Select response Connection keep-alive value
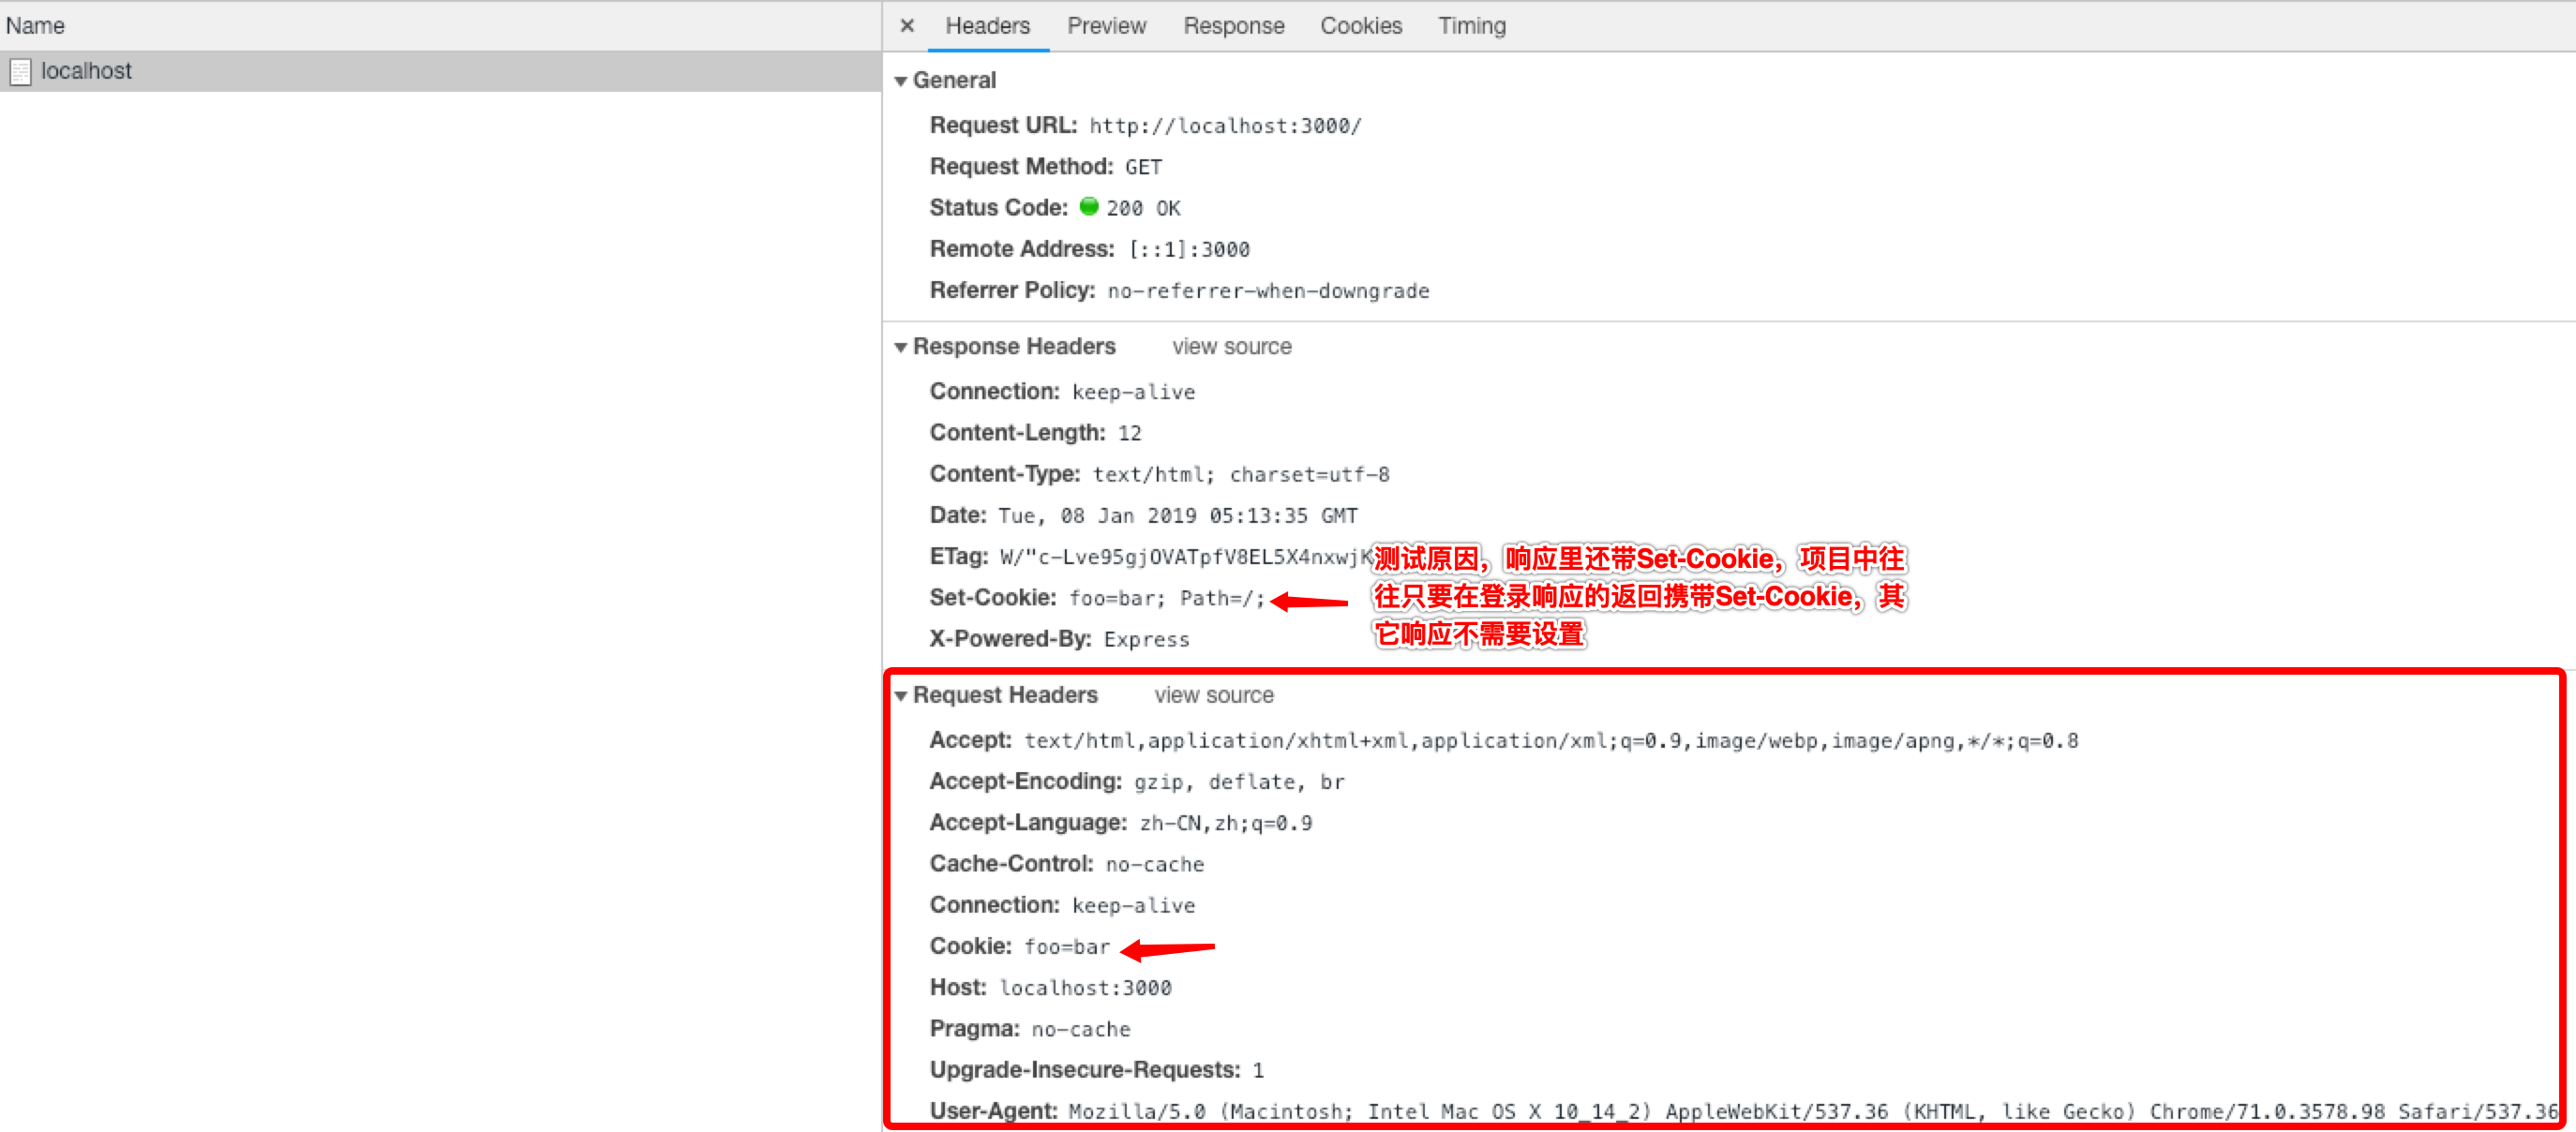Screen dimensions: 2576x1132 (x=1133, y=392)
